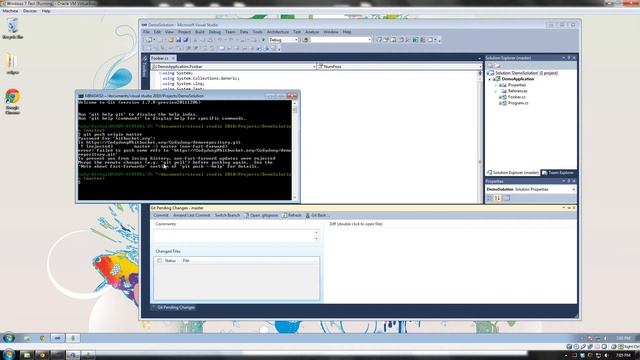This screenshot has height=360, width=640.
Task: Click the Windows Start orb in the VM
Action: coord(9,338)
